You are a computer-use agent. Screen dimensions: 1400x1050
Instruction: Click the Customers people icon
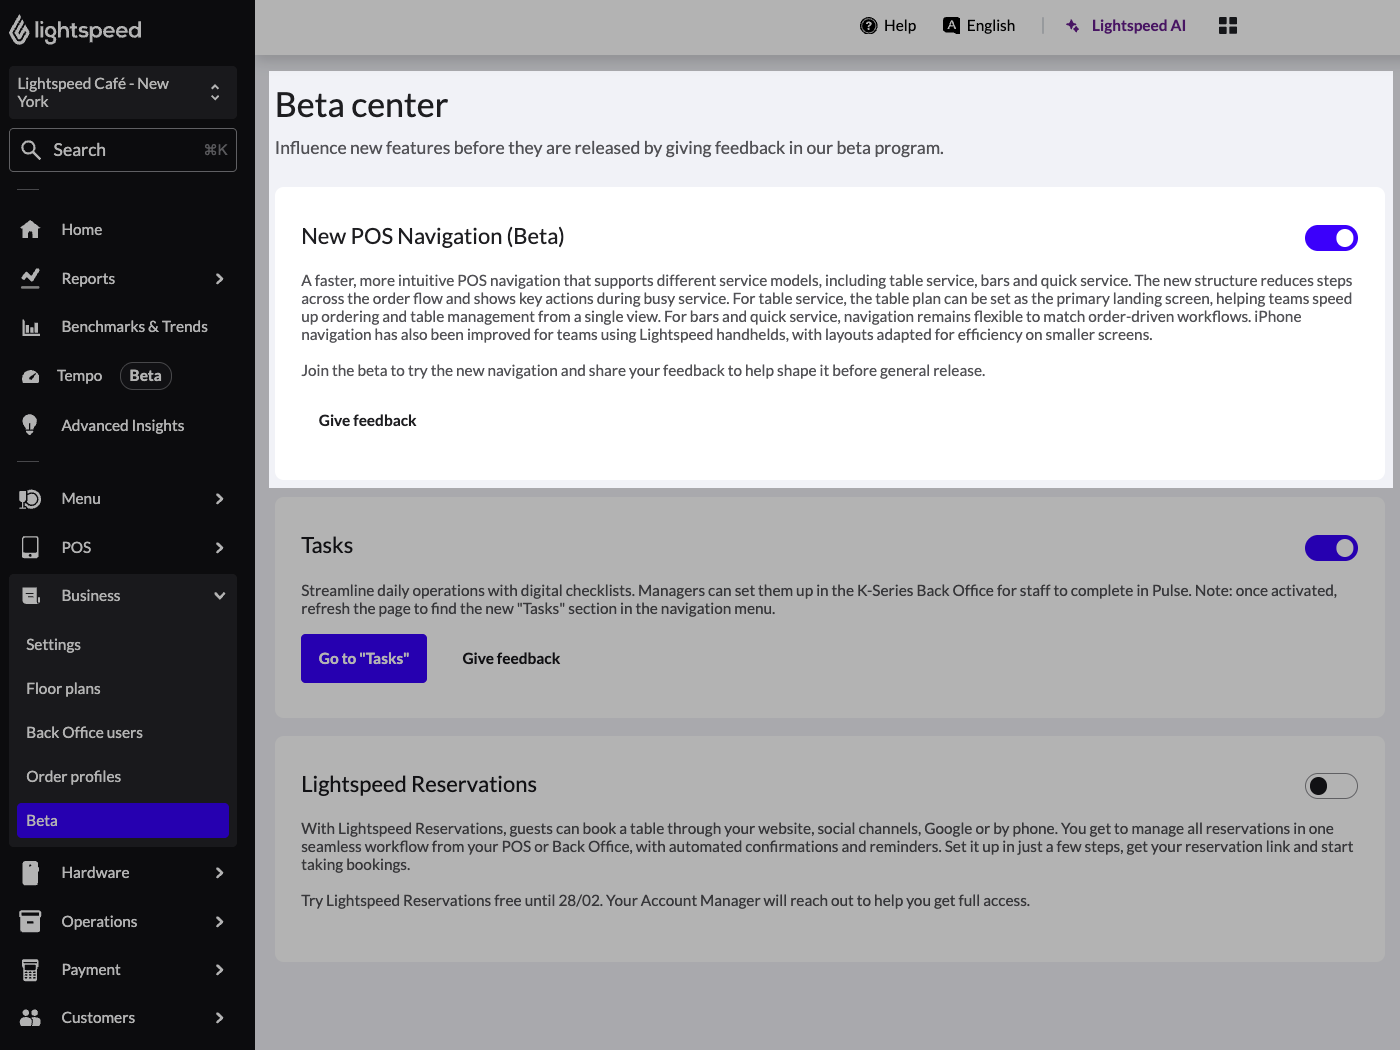click(x=30, y=1017)
